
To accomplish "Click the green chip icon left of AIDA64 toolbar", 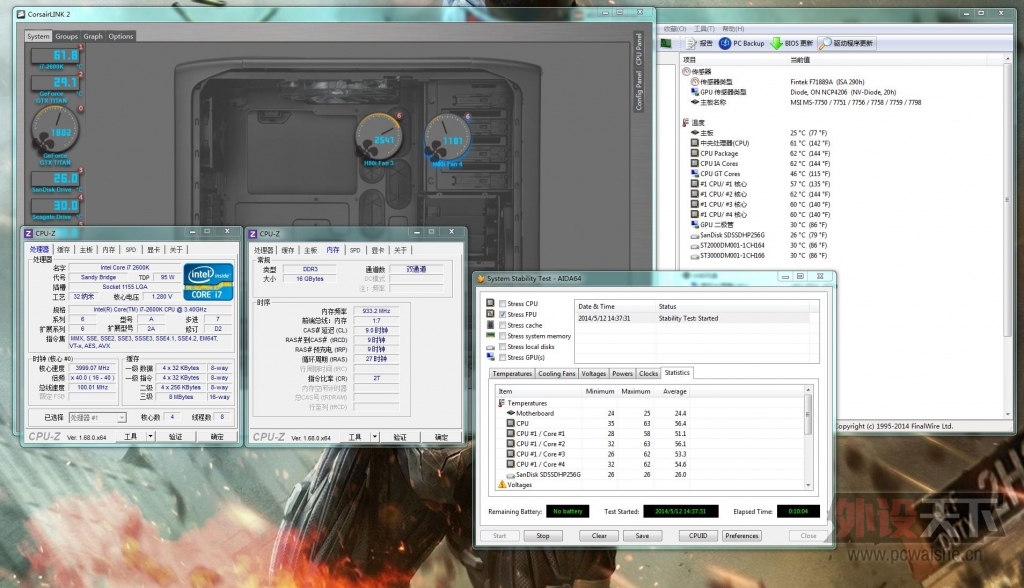I will click(x=665, y=43).
